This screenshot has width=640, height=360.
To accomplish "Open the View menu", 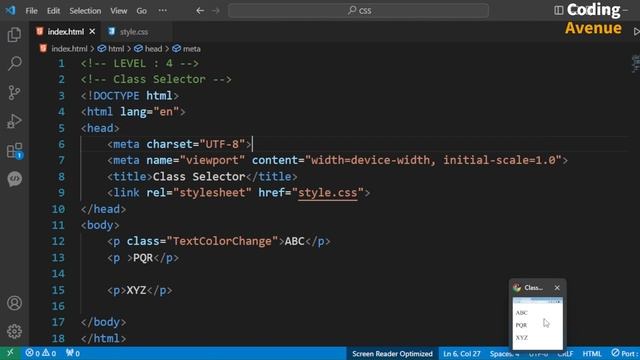I will click(118, 11).
